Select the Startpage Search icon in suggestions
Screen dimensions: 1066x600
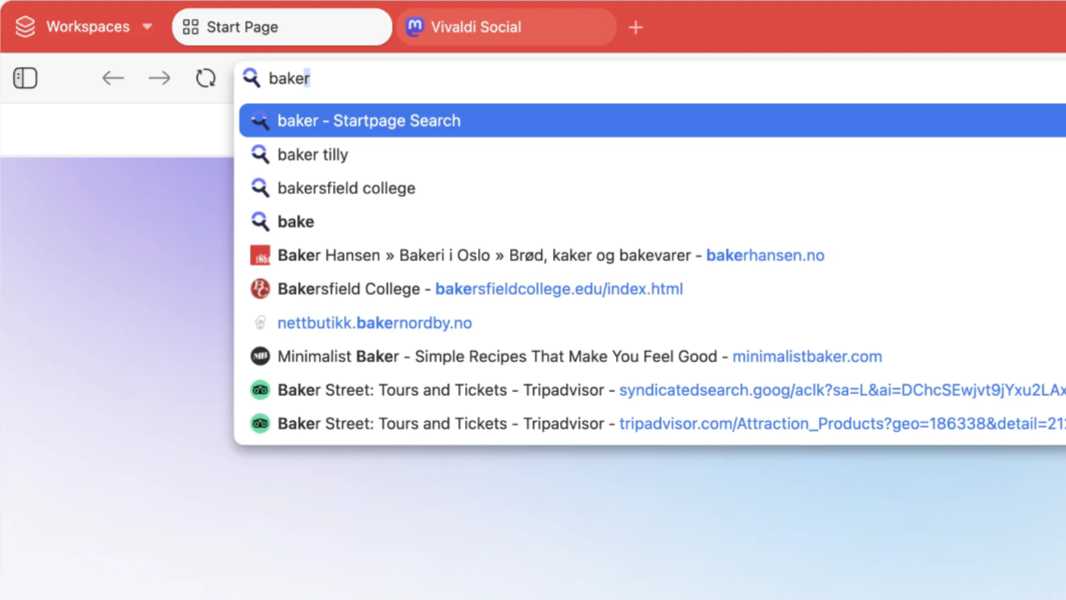260,120
